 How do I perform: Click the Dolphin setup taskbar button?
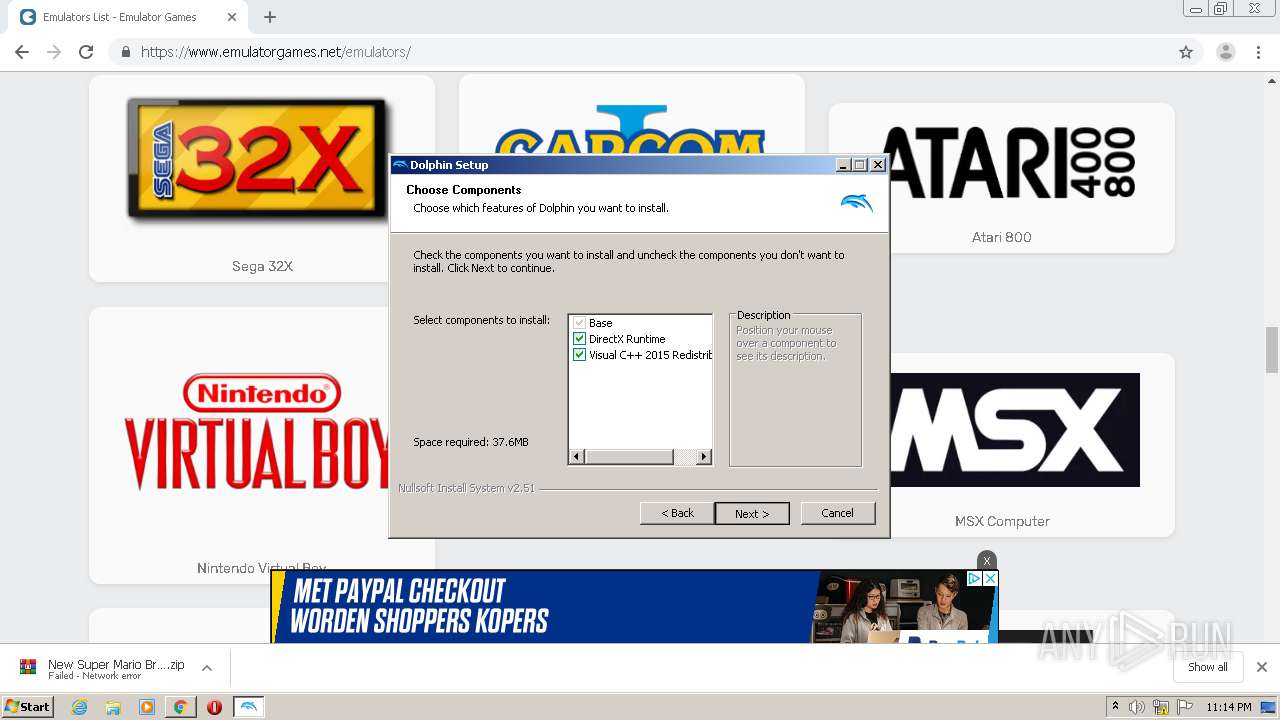(249, 707)
